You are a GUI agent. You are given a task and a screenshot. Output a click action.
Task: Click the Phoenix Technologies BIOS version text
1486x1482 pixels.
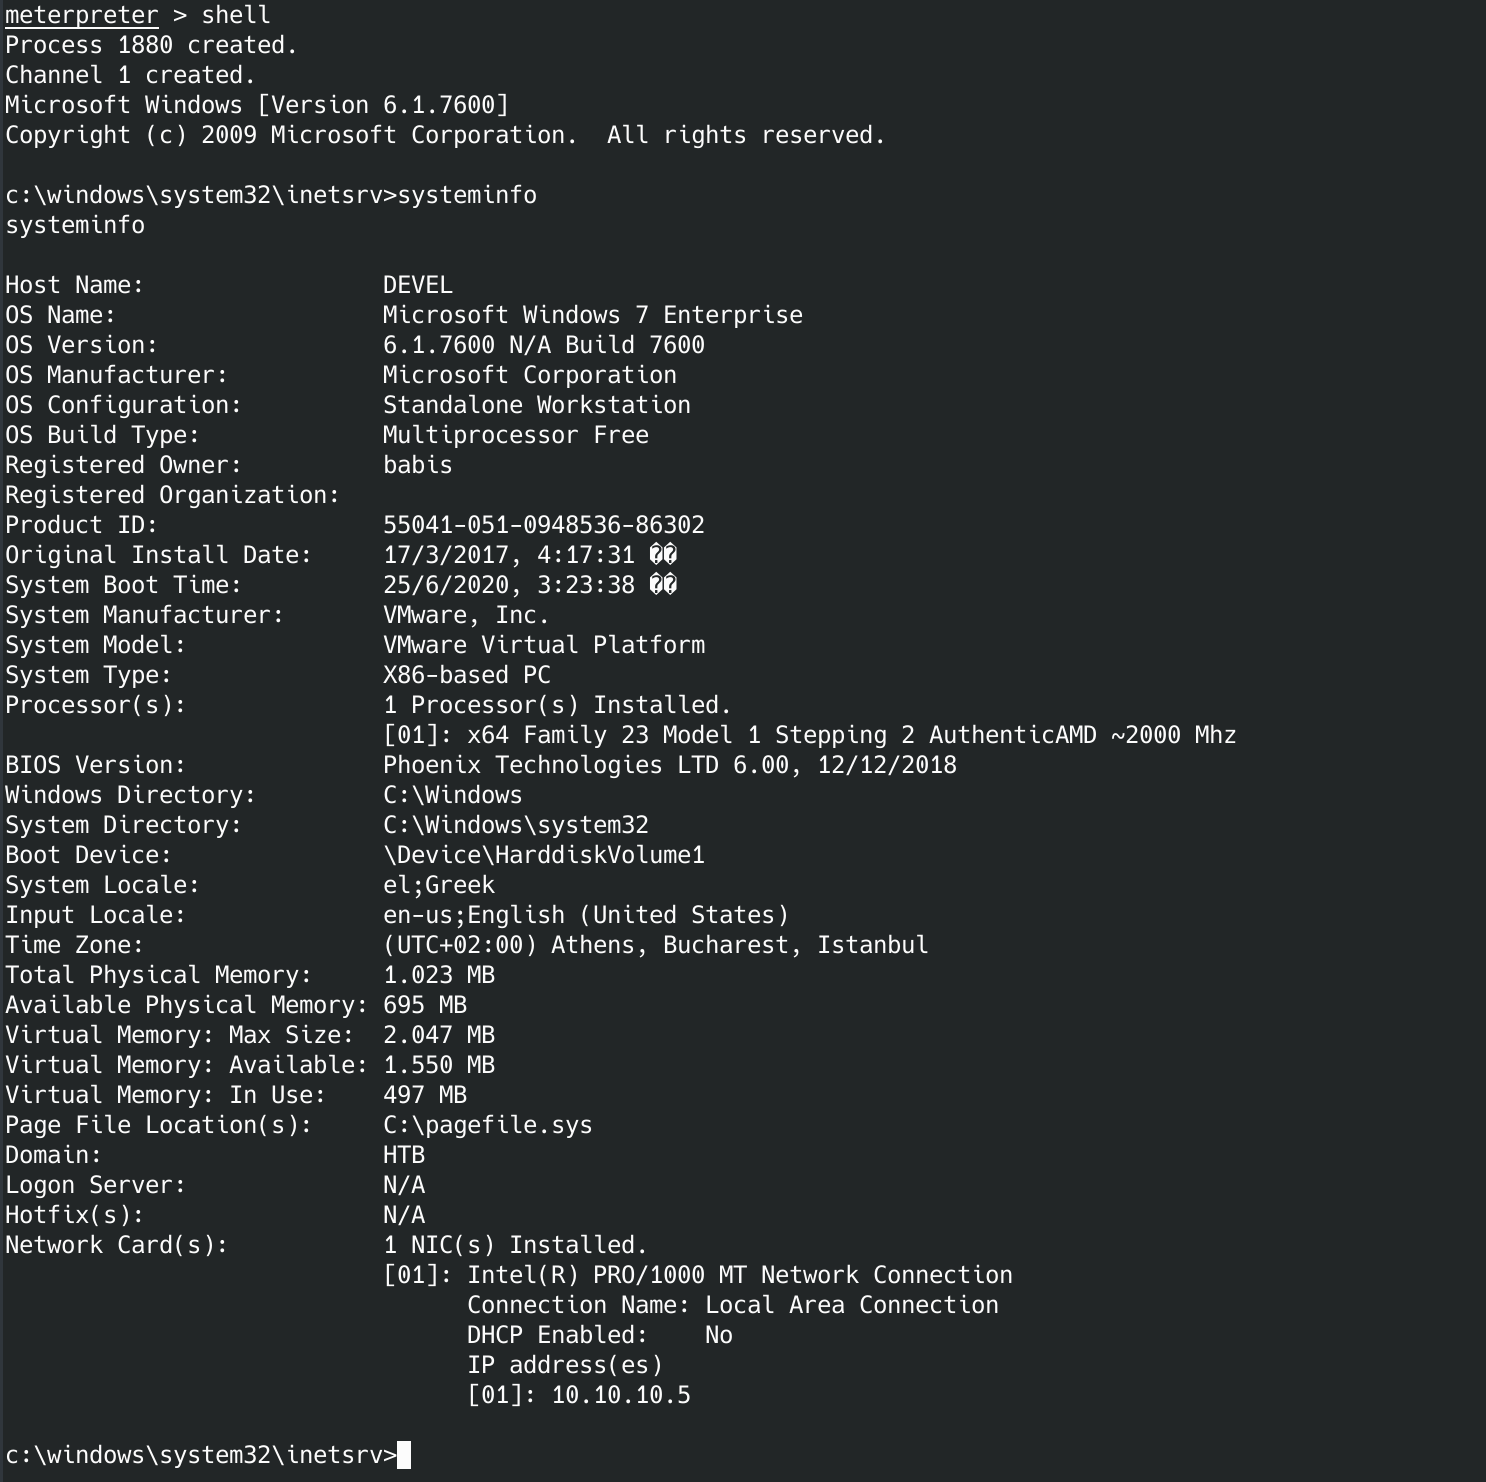click(669, 765)
